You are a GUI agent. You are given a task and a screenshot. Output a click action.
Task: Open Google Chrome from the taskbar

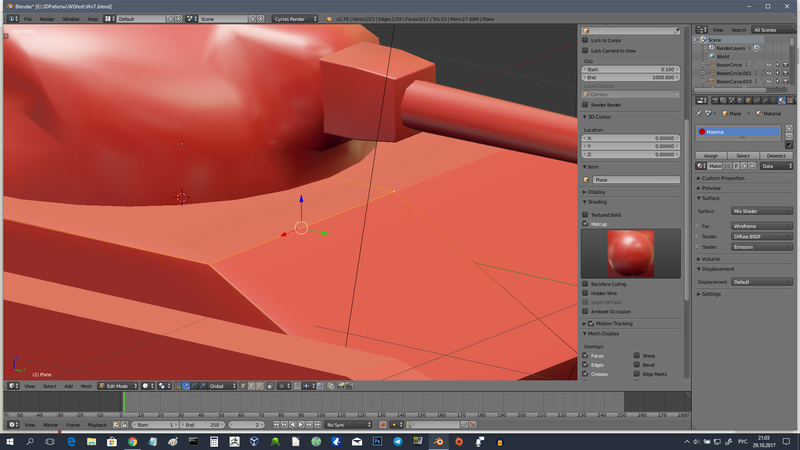132,441
